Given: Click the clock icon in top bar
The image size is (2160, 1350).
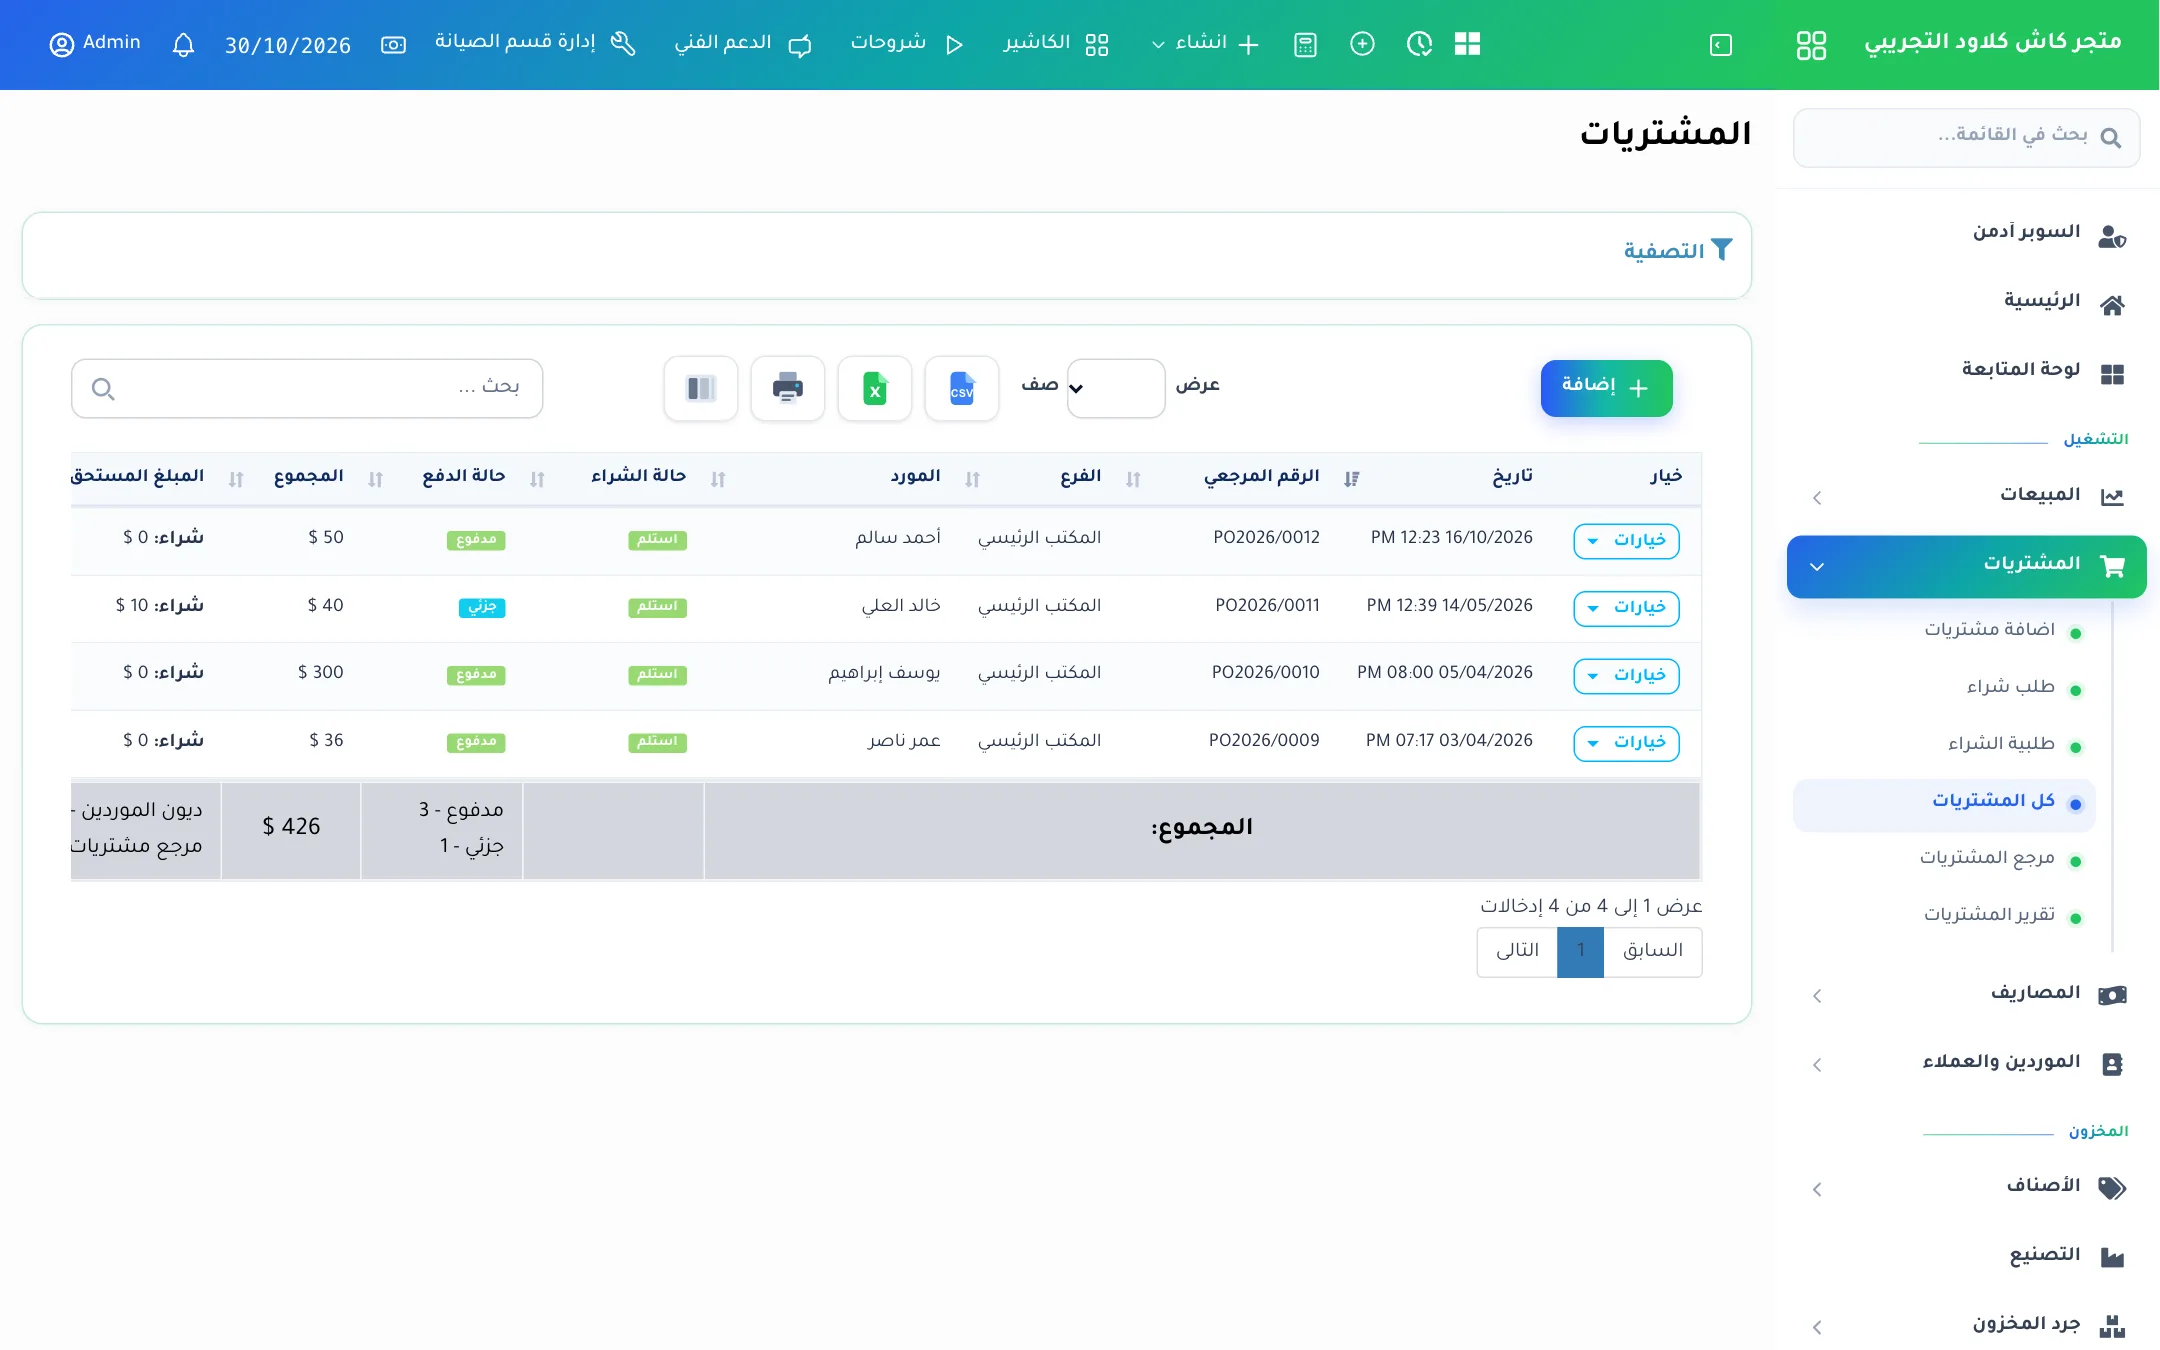Looking at the screenshot, I should click(1419, 45).
